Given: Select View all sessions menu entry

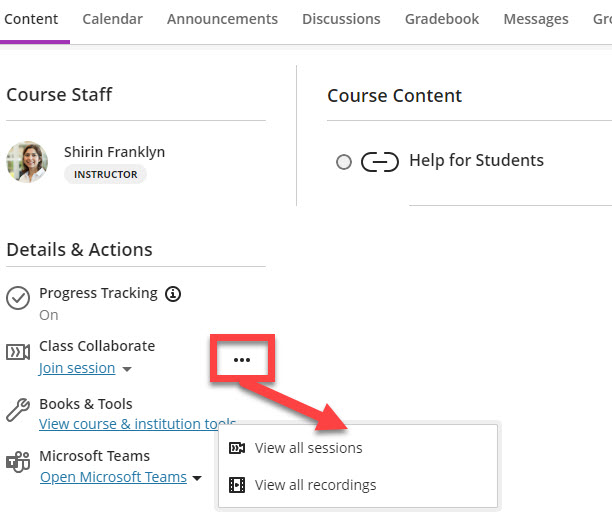Looking at the screenshot, I should (x=308, y=448).
